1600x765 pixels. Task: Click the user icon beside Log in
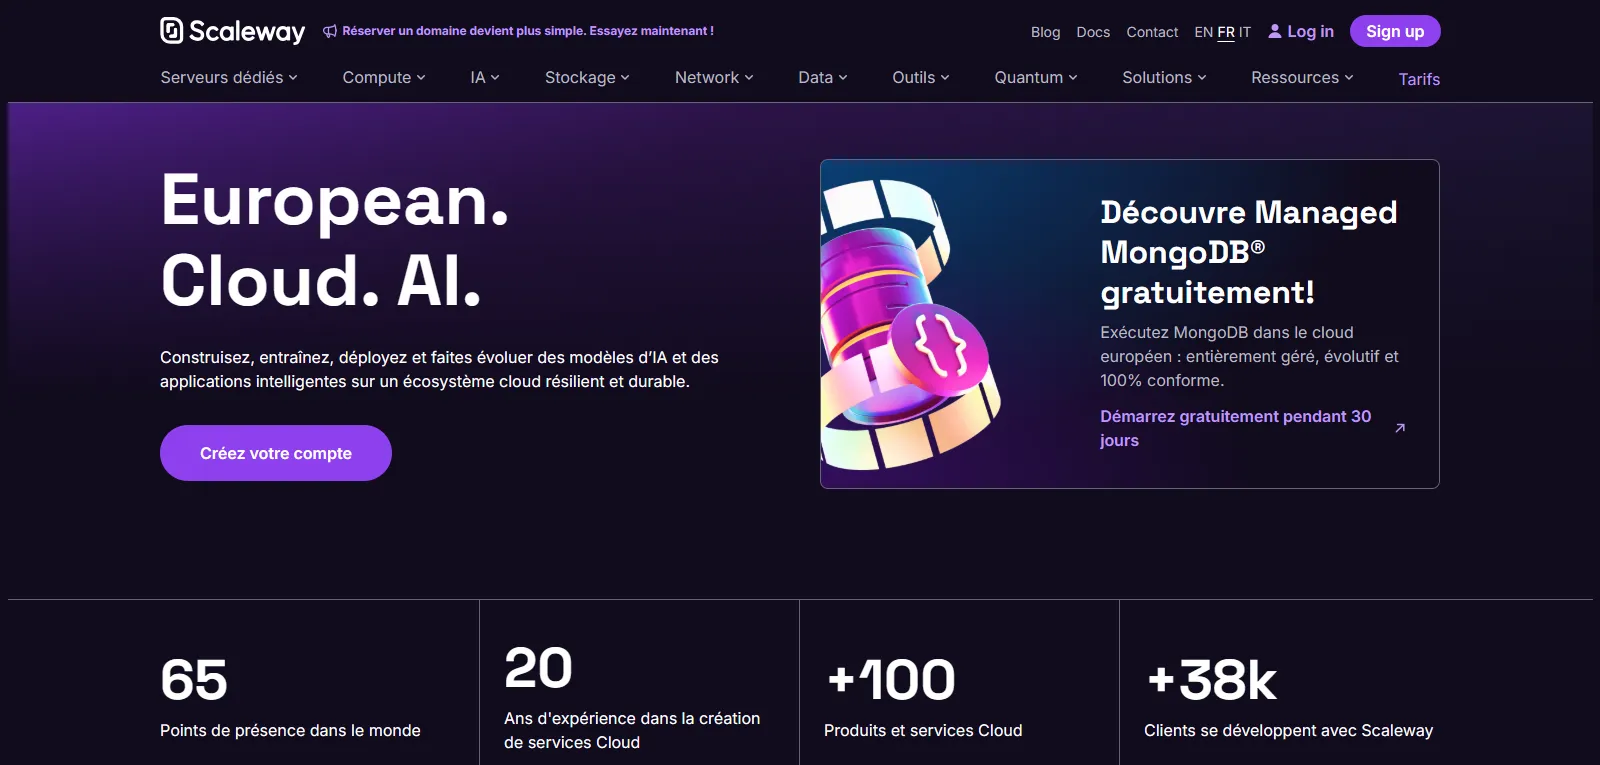click(x=1275, y=31)
